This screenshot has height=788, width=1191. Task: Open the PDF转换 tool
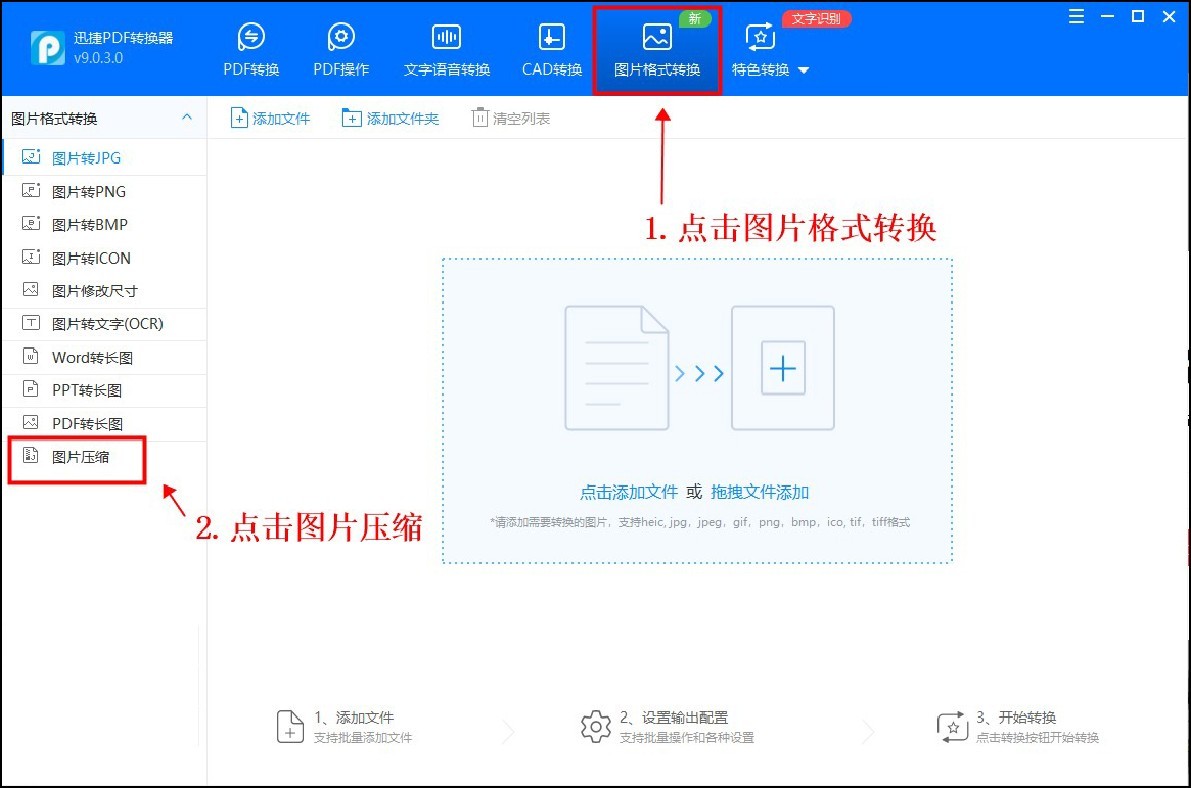click(x=251, y=47)
